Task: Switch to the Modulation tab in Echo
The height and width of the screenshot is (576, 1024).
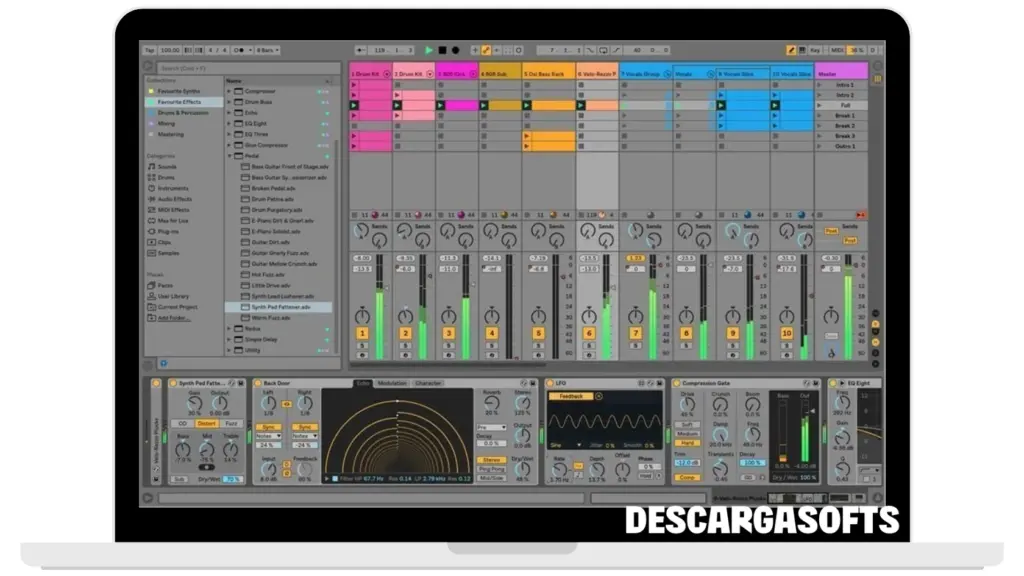Action: (392, 383)
